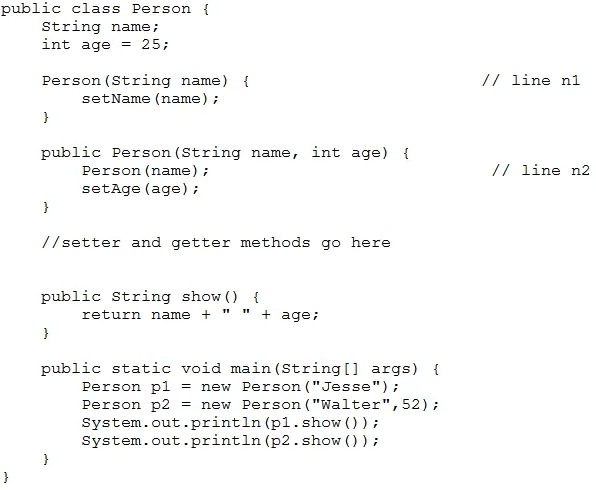Click the line creating p1 with "Jesse"
This screenshot has width=596, height=490.
pyautogui.click(x=240, y=387)
